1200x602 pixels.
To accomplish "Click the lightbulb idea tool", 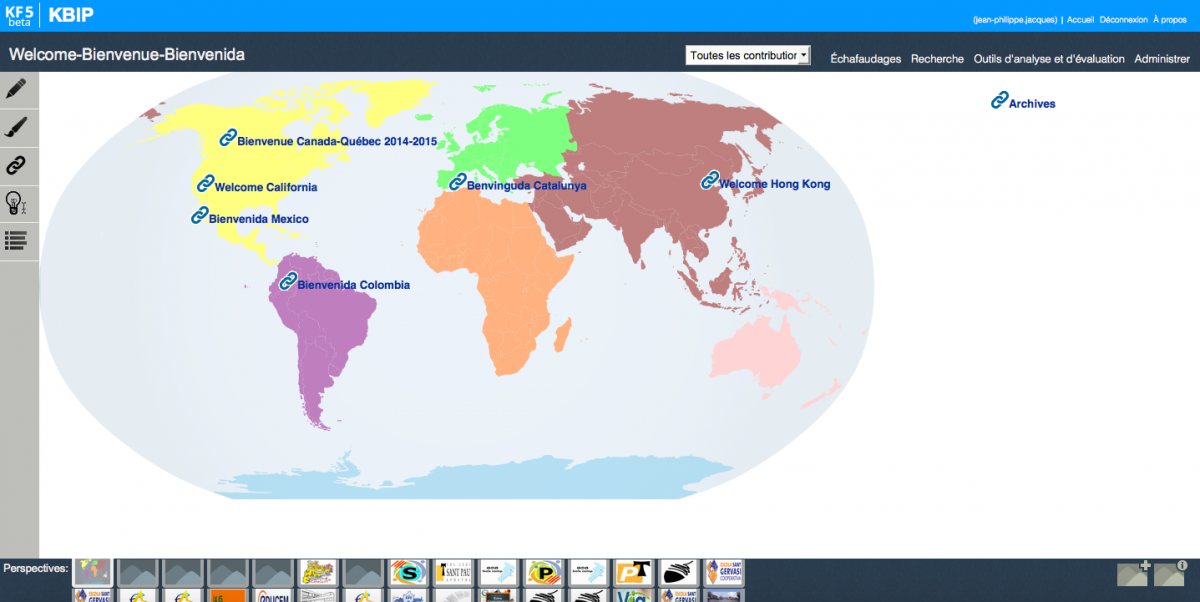I will pos(16,203).
